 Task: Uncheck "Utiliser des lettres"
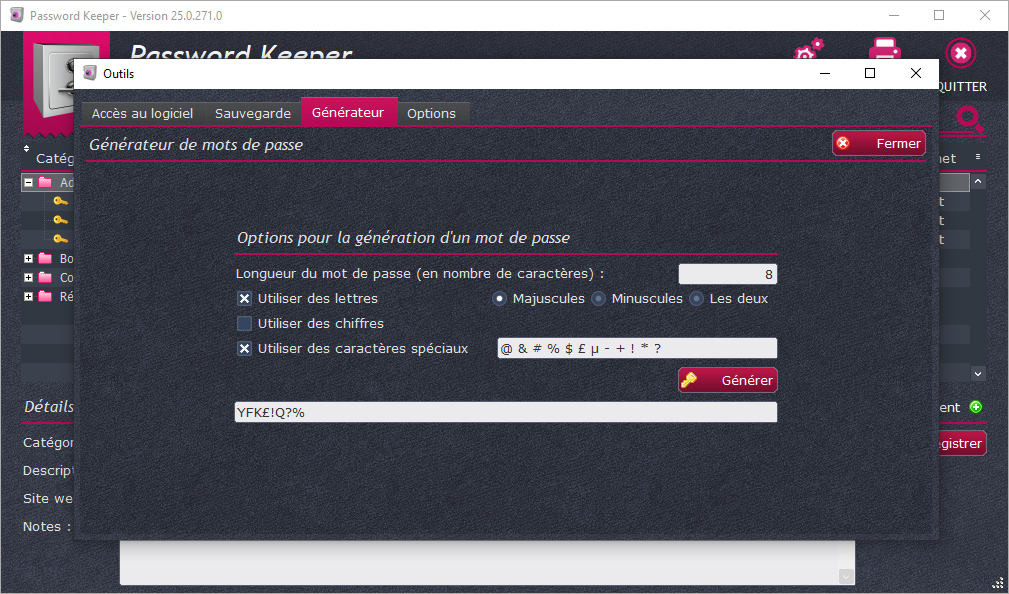point(245,299)
